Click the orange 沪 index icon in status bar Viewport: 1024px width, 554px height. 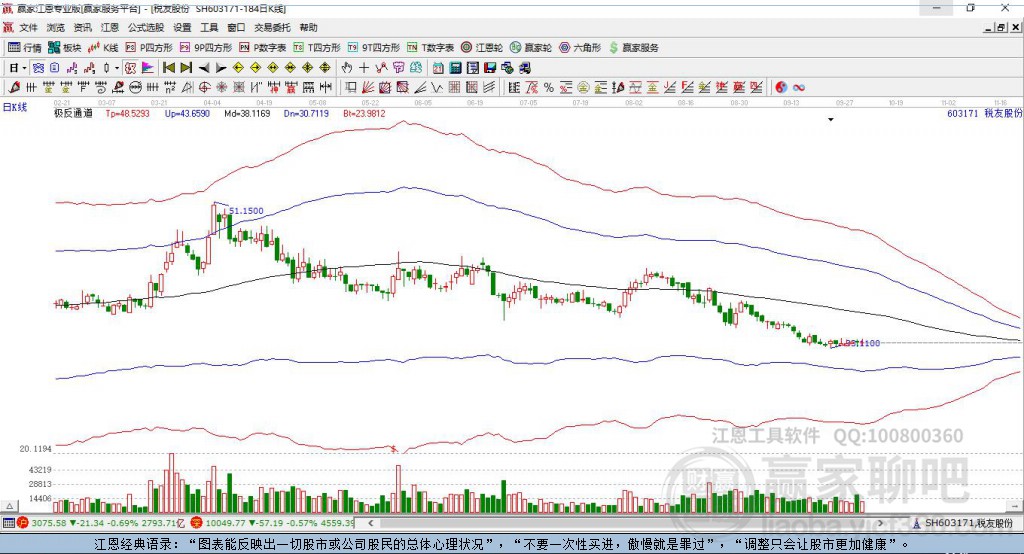pyautogui.click(x=23, y=523)
